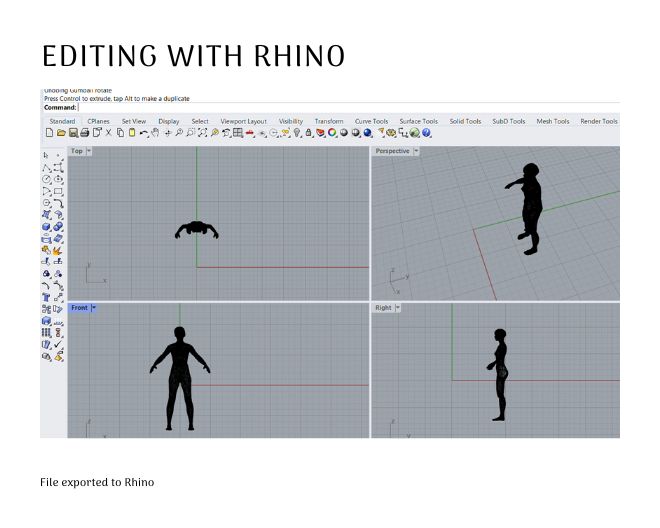Click the Zoom Extents icon
Screen dimensions: 660x528
[202, 133]
